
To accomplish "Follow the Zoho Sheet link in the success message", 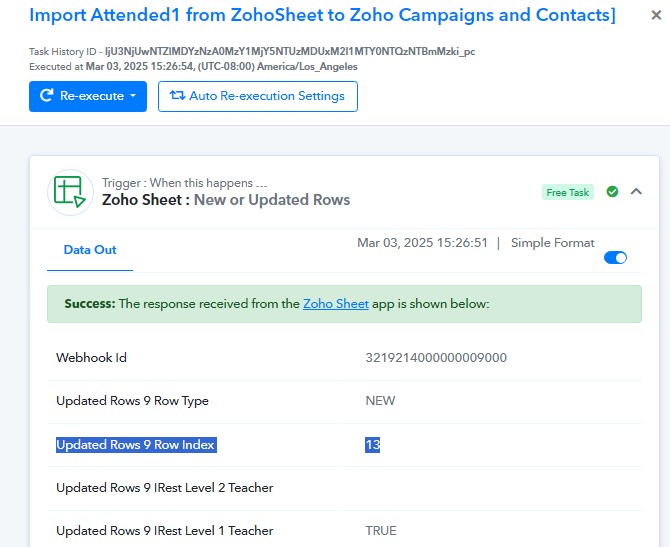I will click(335, 304).
